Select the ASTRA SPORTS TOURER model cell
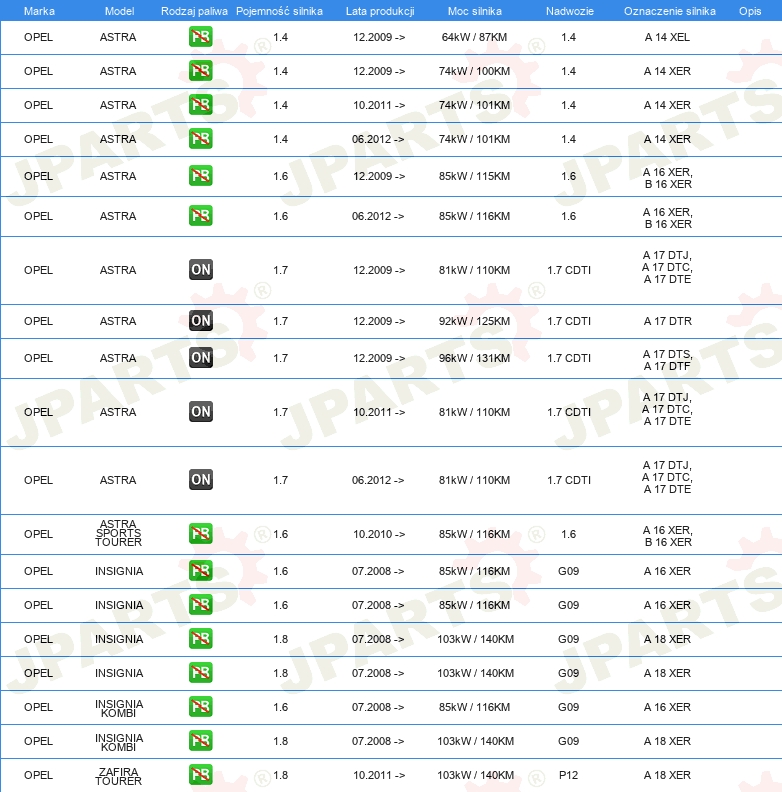 point(119,533)
